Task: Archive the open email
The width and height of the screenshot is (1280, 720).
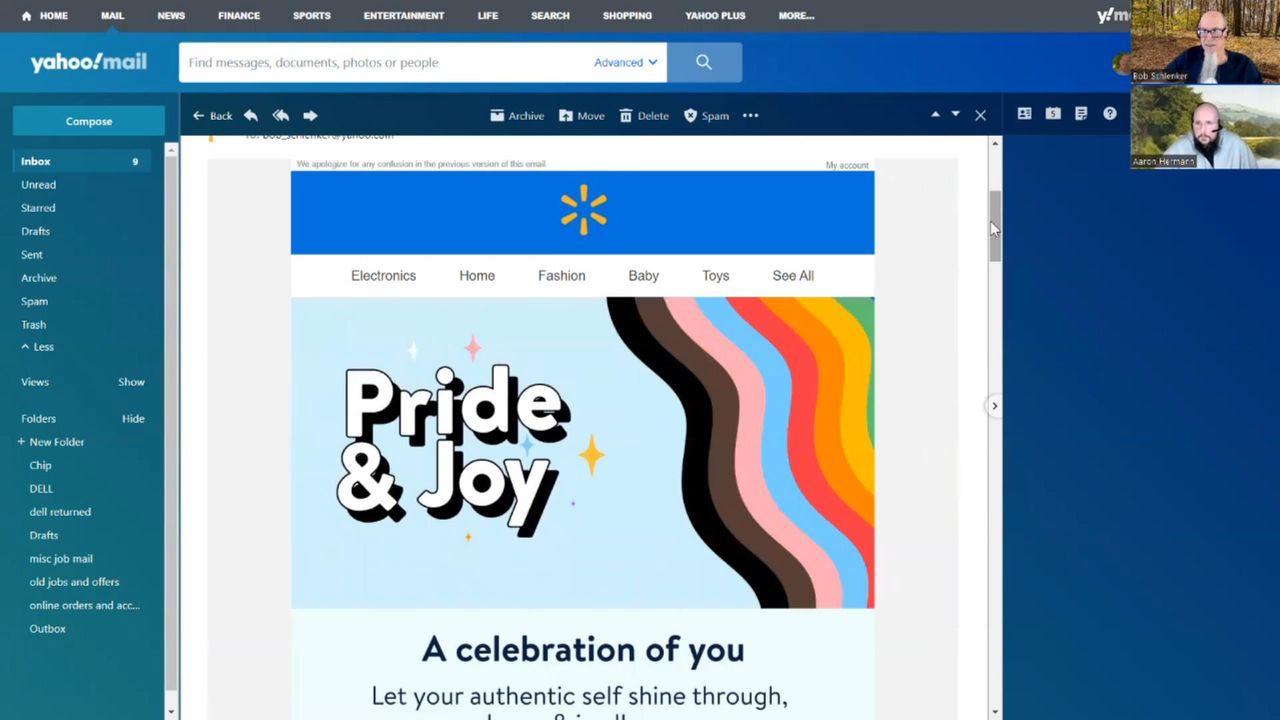Action: tap(517, 116)
